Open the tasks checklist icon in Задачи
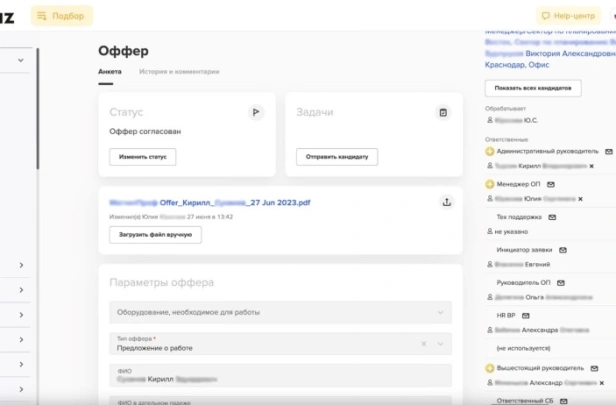Screen dimensions: 616x405 [x=443, y=113]
